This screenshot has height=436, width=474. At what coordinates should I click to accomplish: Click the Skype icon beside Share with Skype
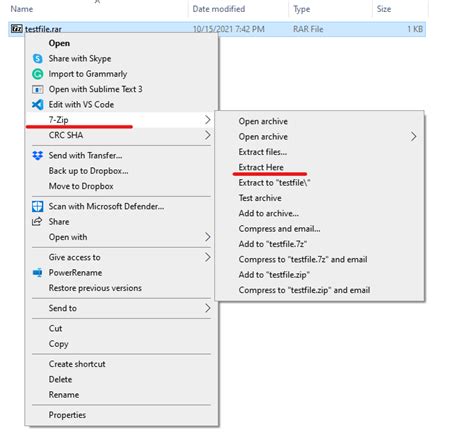point(38,59)
